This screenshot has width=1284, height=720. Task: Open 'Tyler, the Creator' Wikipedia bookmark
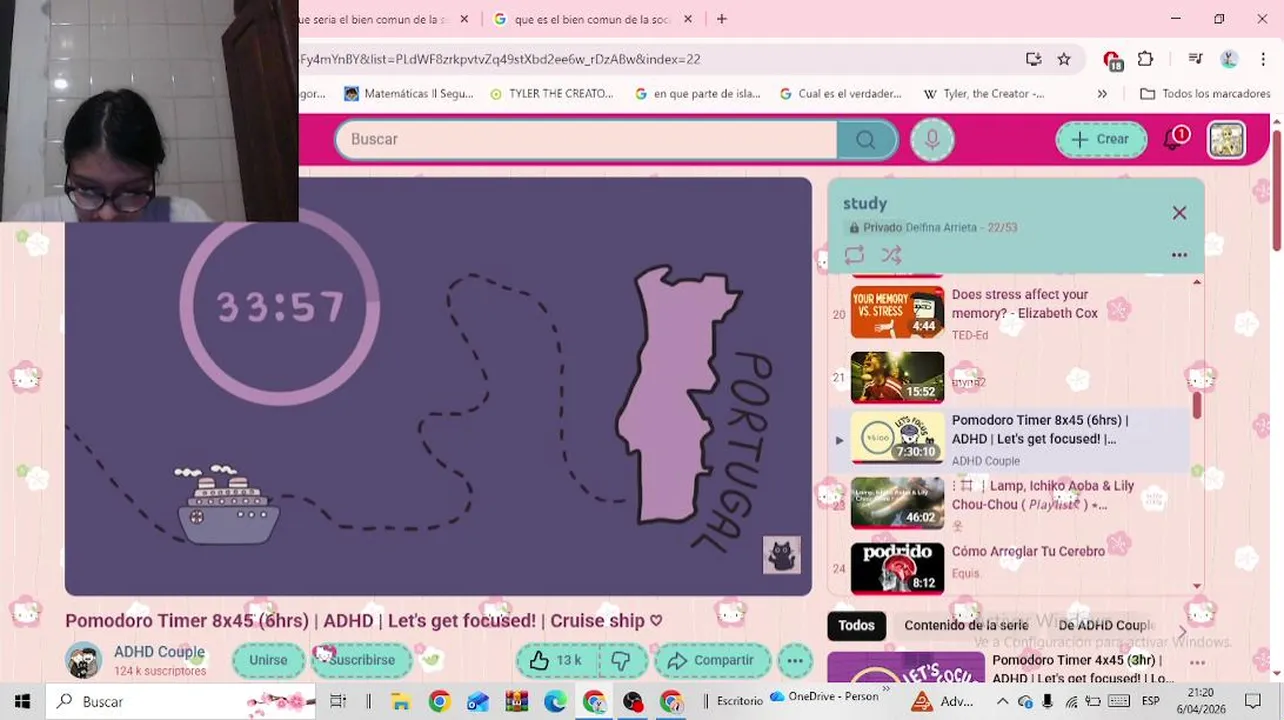(x=984, y=94)
